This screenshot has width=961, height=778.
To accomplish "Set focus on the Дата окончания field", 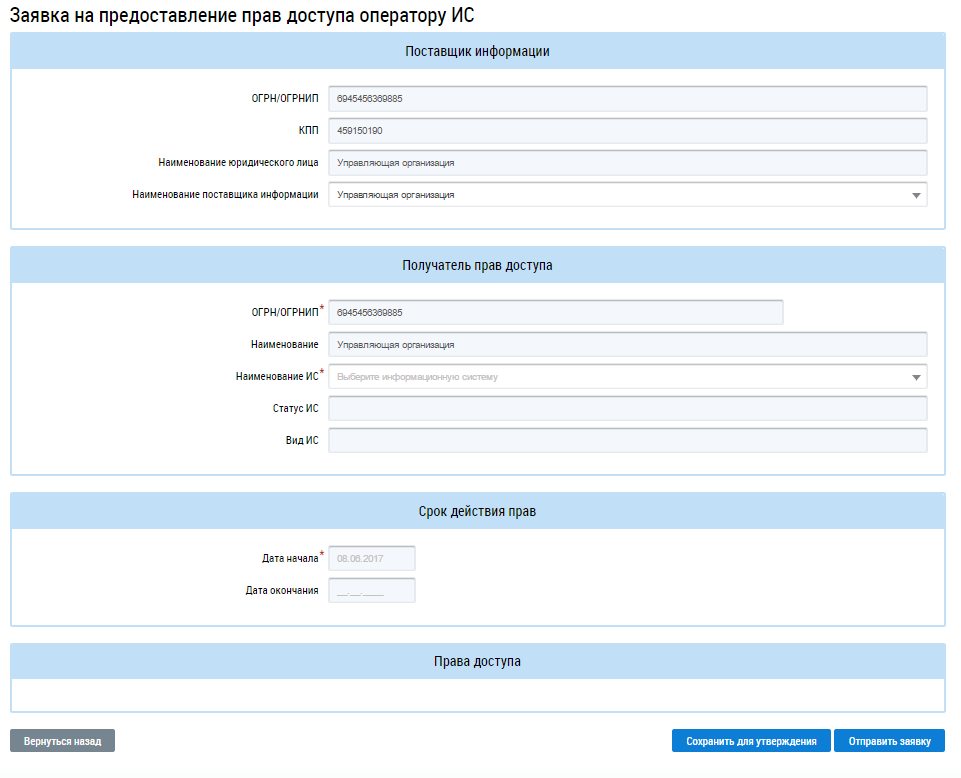I will click(371, 590).
